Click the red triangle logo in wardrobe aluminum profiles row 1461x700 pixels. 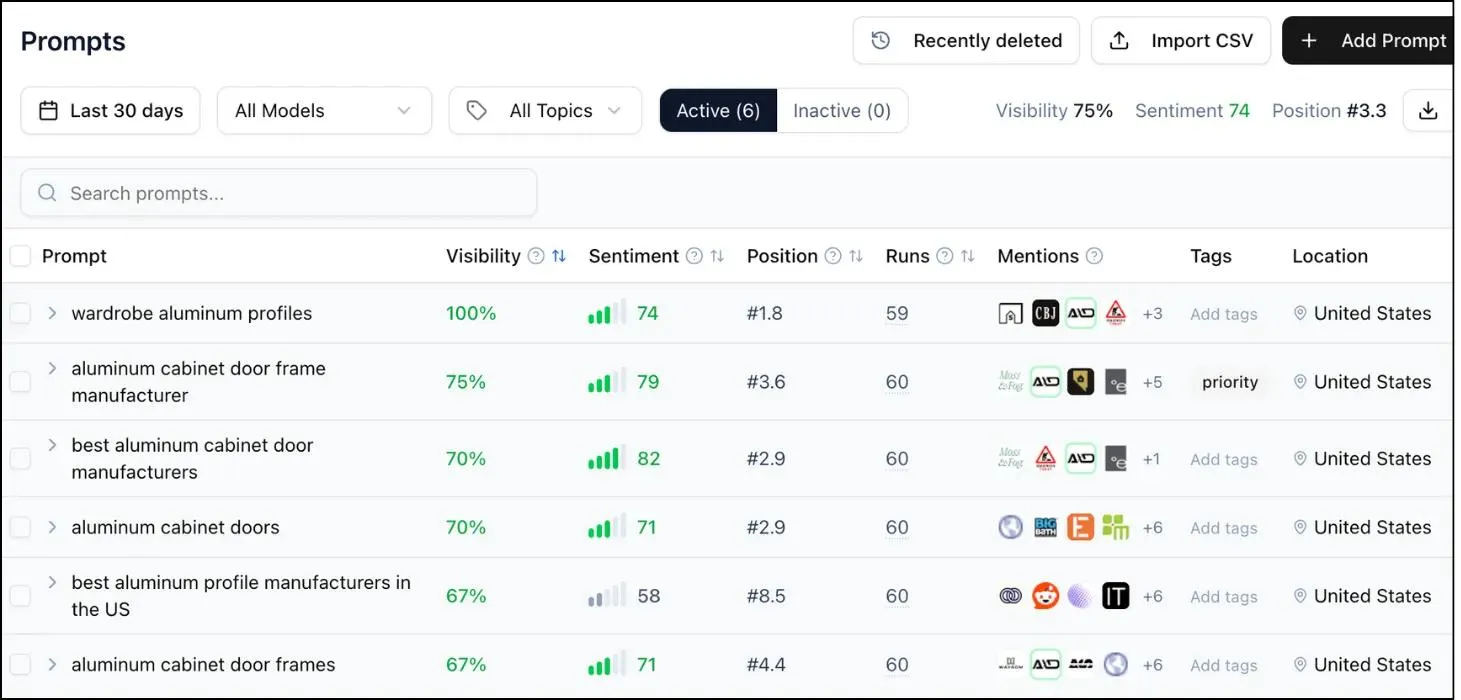pos(1116,313)
